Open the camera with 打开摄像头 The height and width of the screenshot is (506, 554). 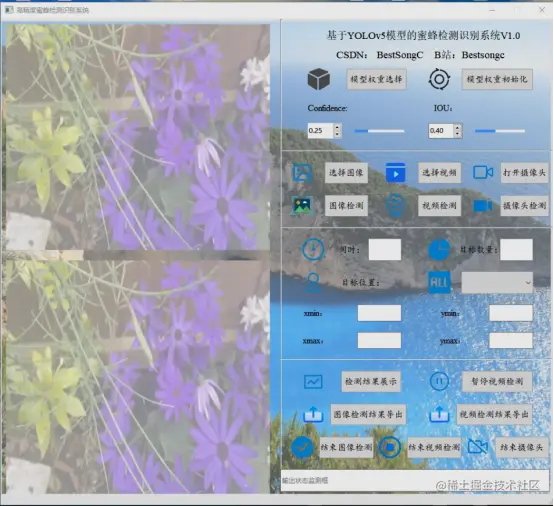(x=524, y=173)
